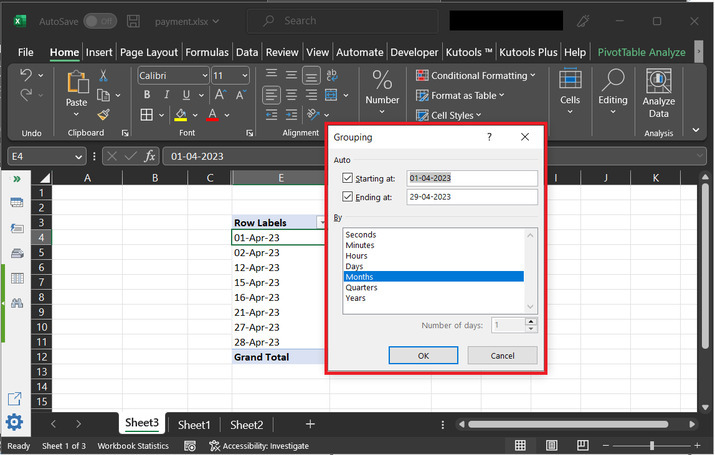Image resolution: width=715 pixels, height=455 pixels.
Task: Click the Search box in title bar
Action: tap(342, 21)
